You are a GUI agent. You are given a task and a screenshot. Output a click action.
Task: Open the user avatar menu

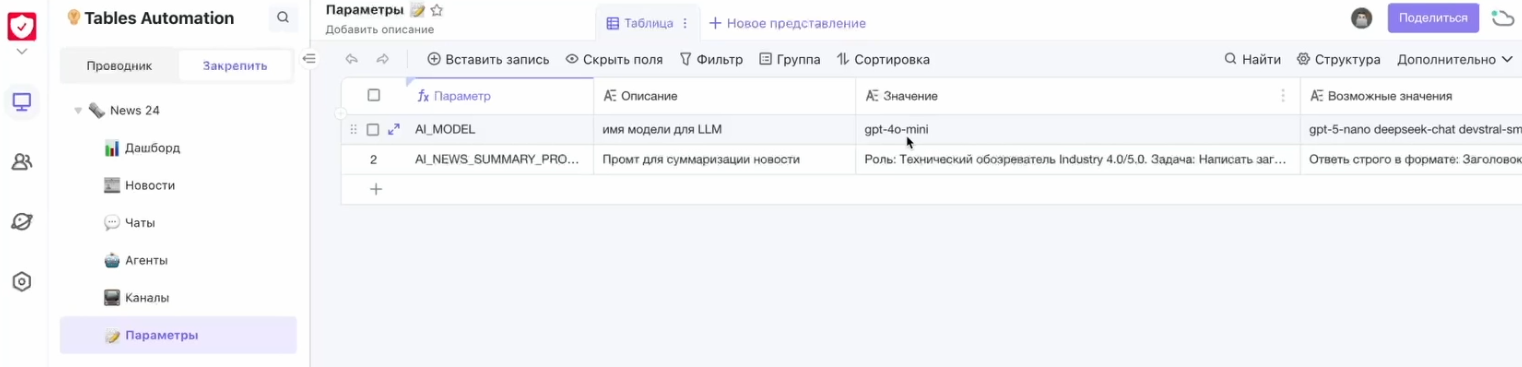tap(1361, 18)
